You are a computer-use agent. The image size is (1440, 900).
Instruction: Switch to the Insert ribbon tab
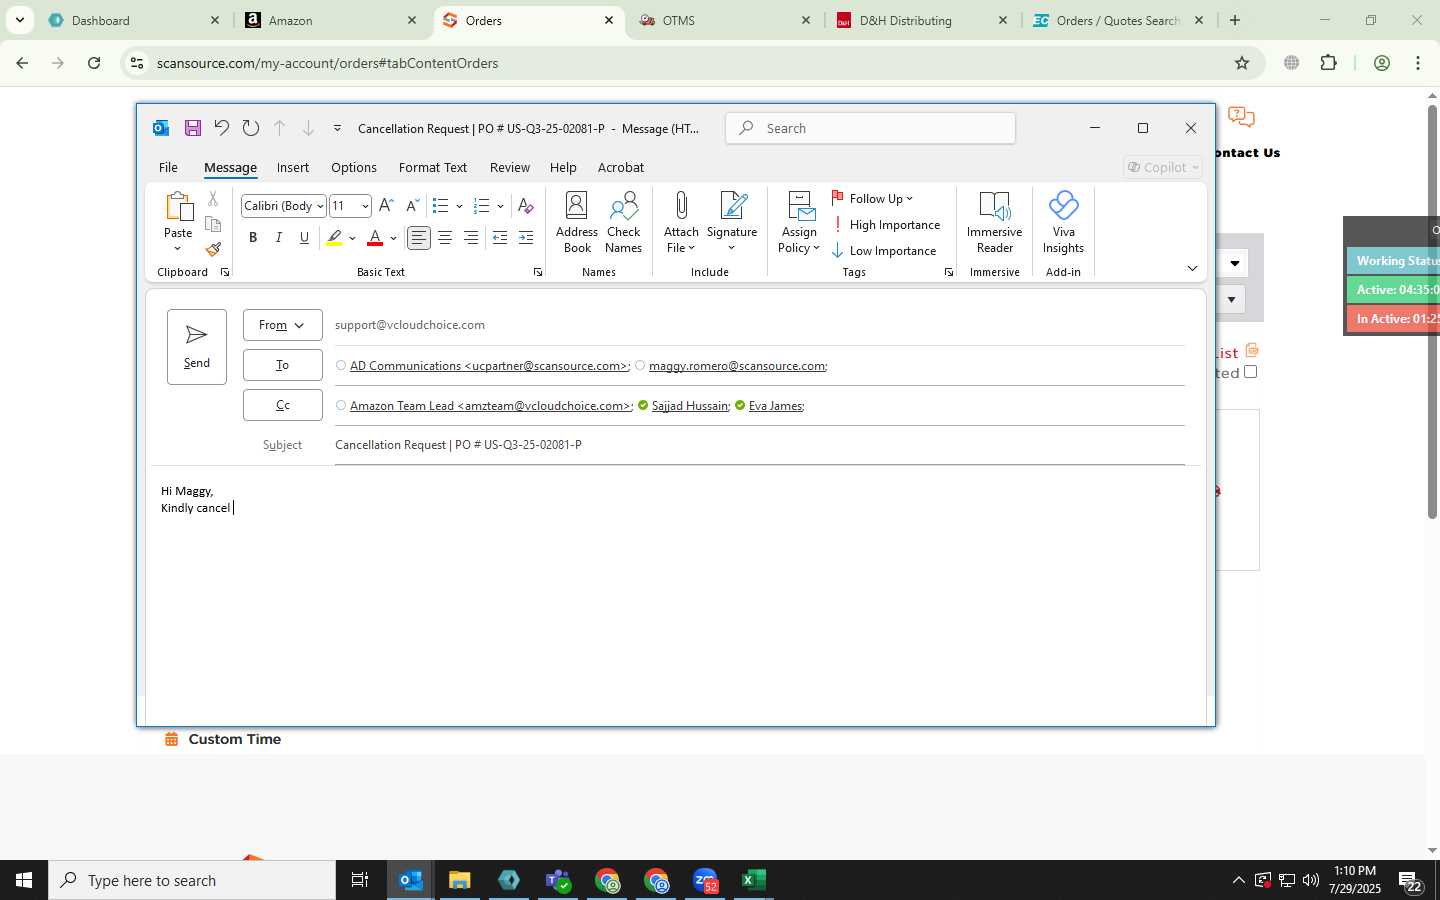pos(293,167)
